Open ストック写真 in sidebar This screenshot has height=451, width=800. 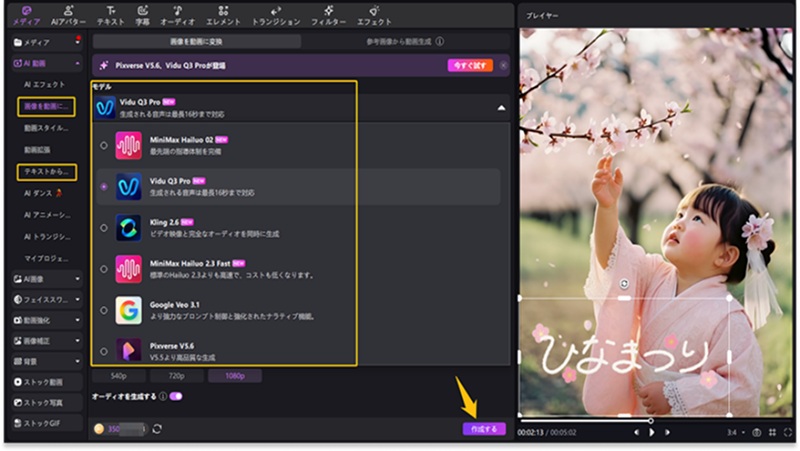coord(46,403)
